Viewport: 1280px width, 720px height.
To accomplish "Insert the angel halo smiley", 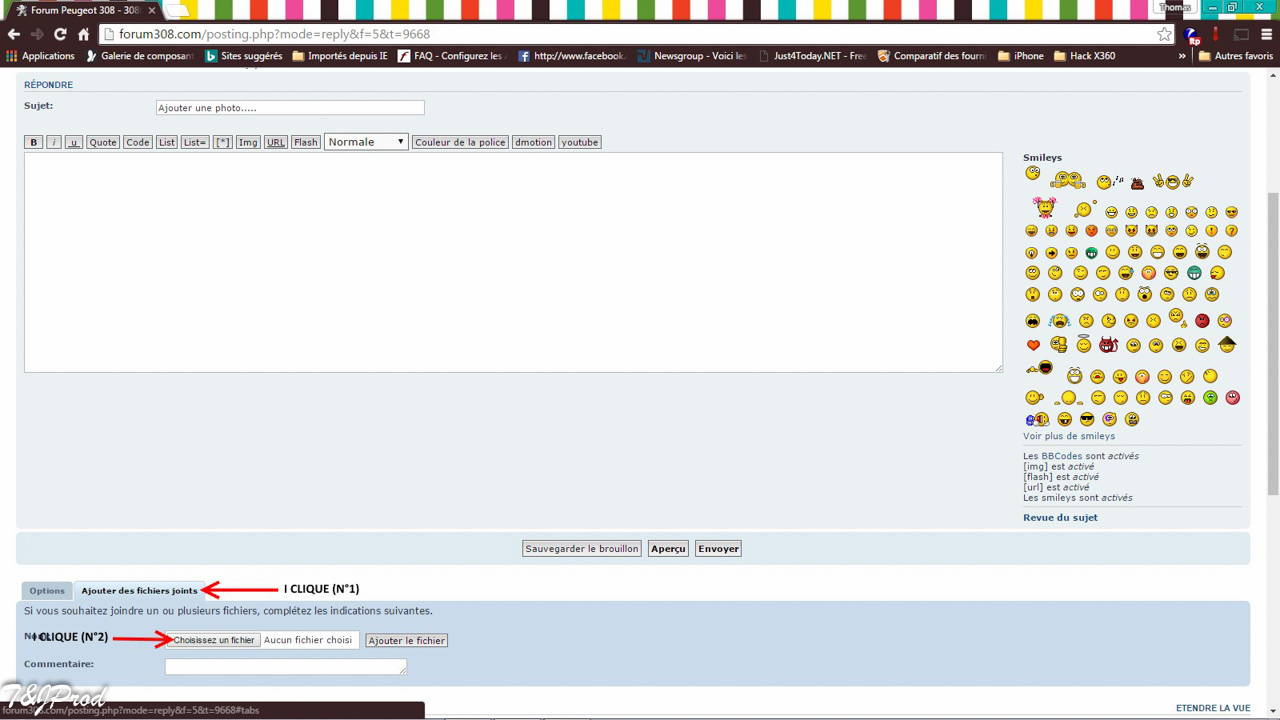I will (1083, 345).
